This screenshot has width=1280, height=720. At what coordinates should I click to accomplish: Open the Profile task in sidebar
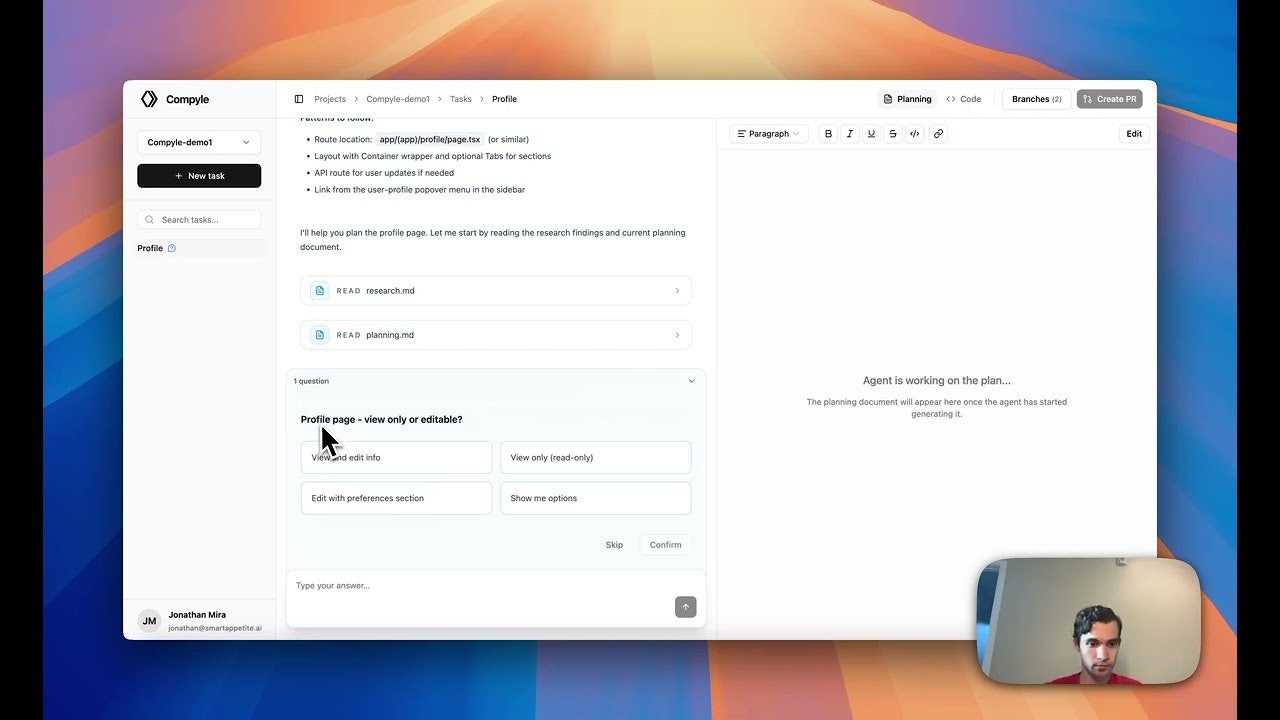[x=201, y=249]
